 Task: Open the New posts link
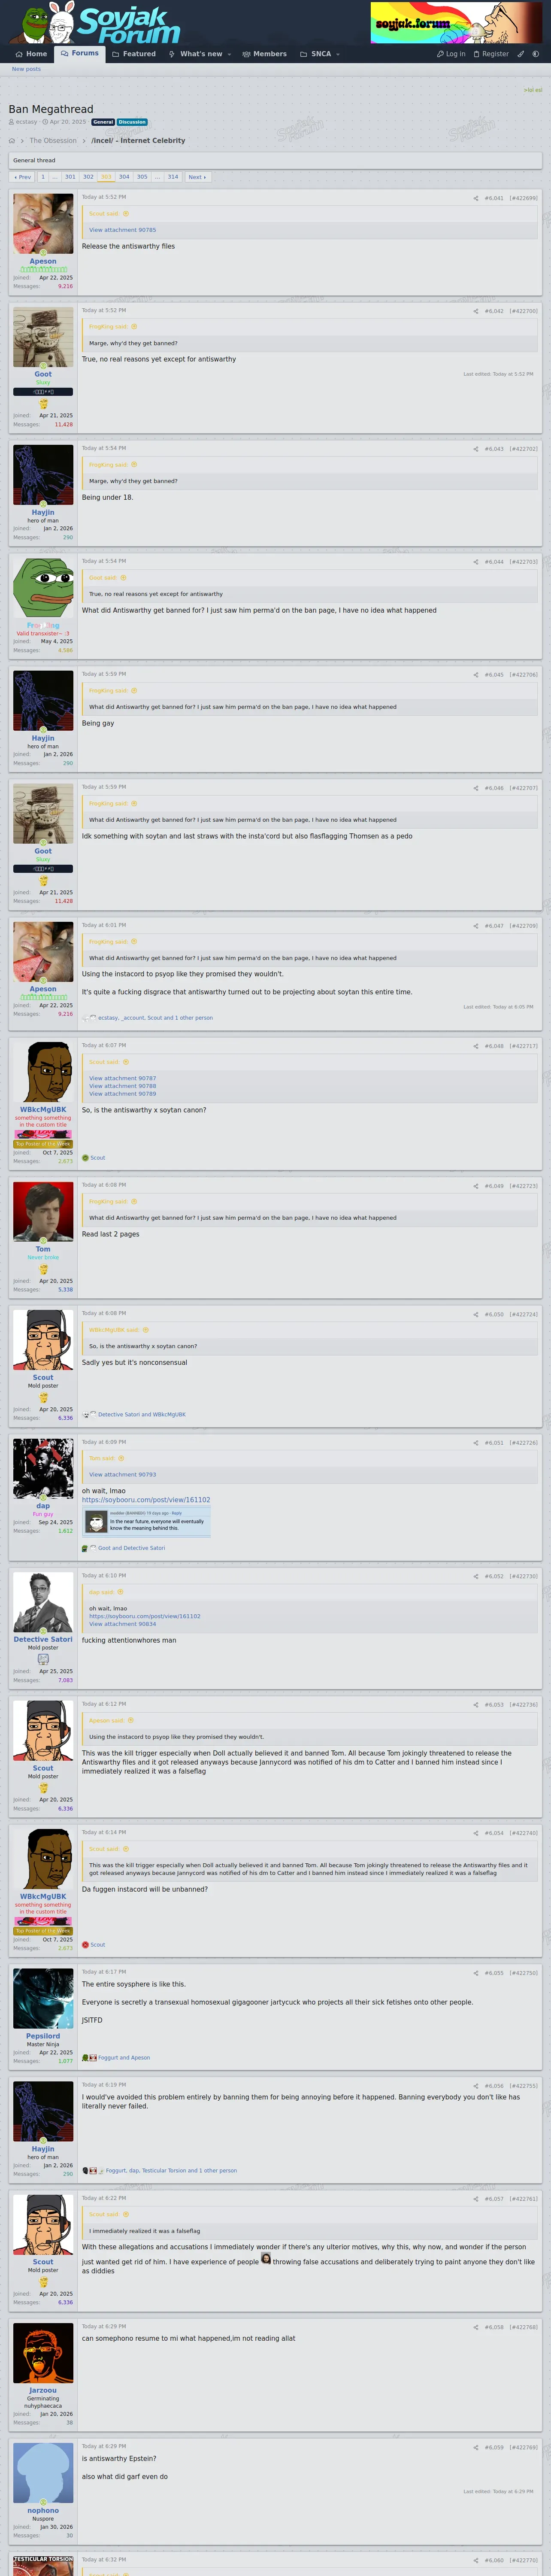pos(26,69)
